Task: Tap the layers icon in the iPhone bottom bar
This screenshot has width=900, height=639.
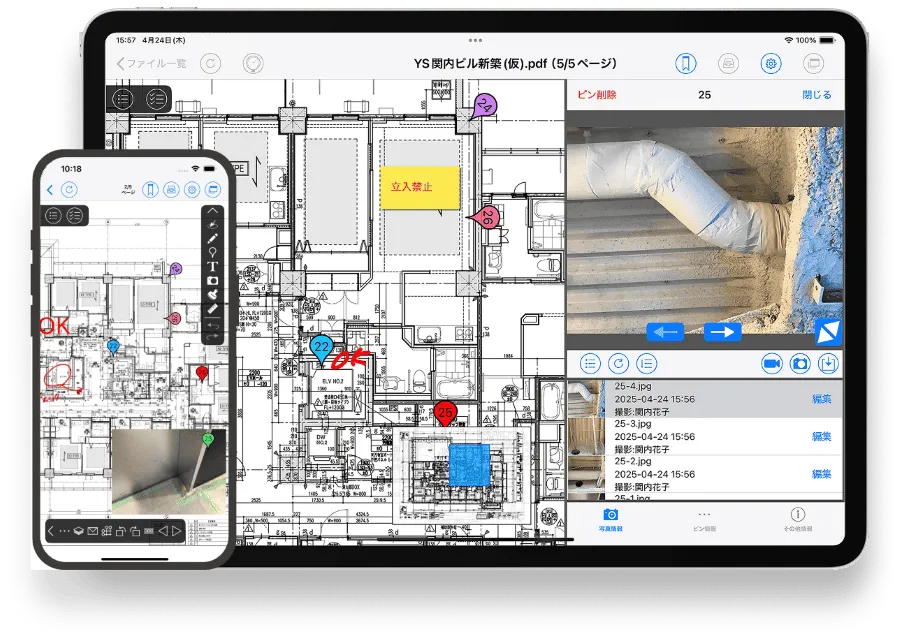Action: click(79, 531)
